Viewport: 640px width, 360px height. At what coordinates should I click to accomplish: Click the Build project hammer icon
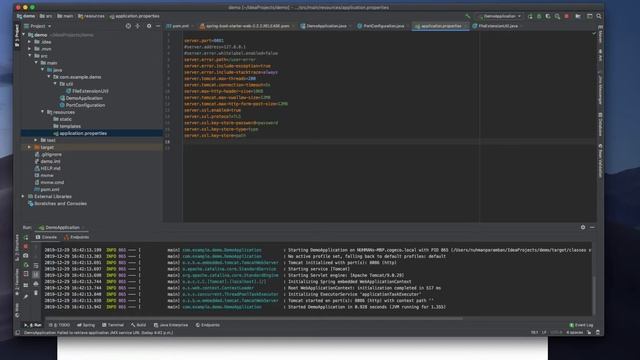click(468, 16)
